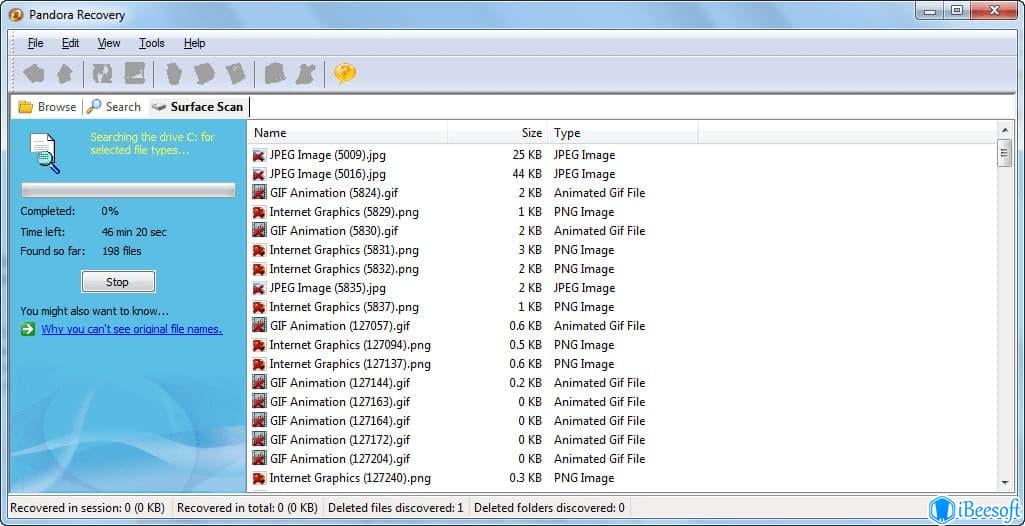Image resolution: width=1025 pixels, height=526 pixels.
Task: Sort list by the Type column header
Action: pos(622,133)
